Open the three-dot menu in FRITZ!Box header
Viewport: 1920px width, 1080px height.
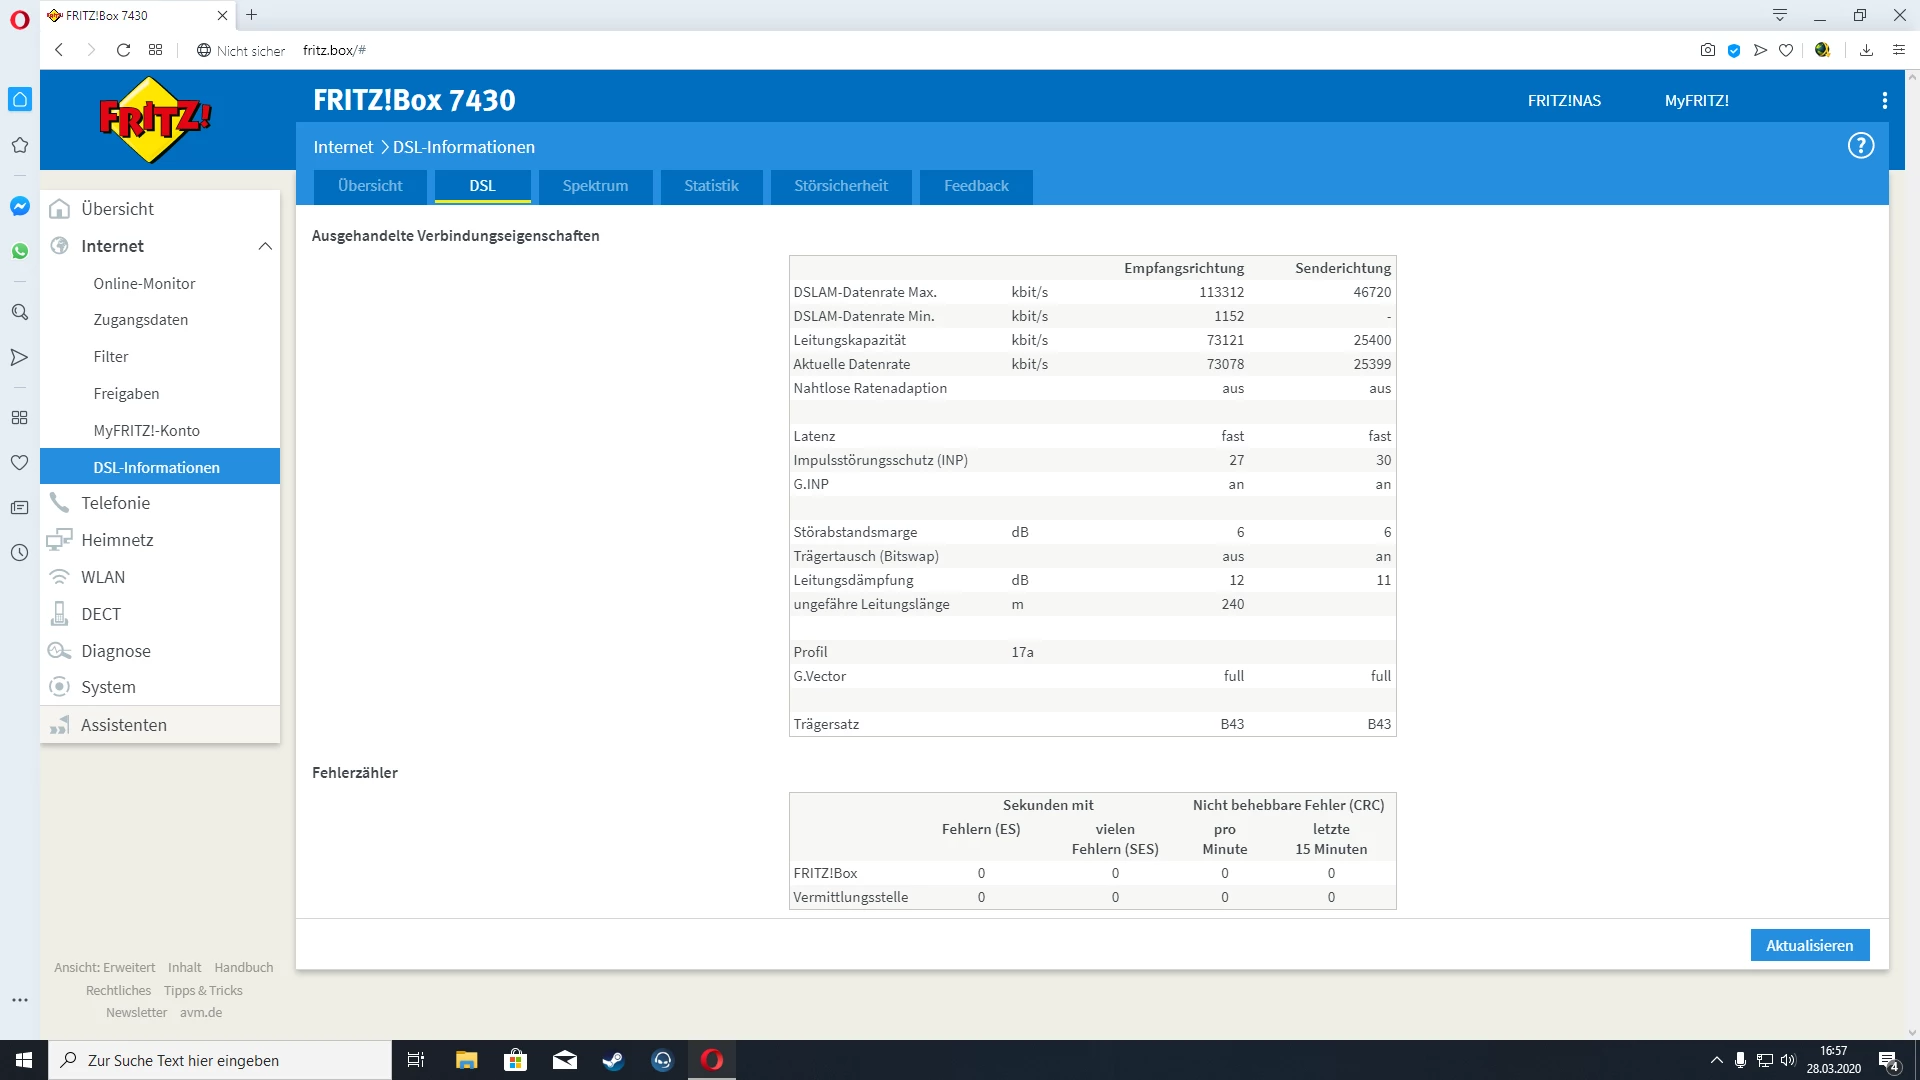pyautogui.click(x=1884, y=101)
